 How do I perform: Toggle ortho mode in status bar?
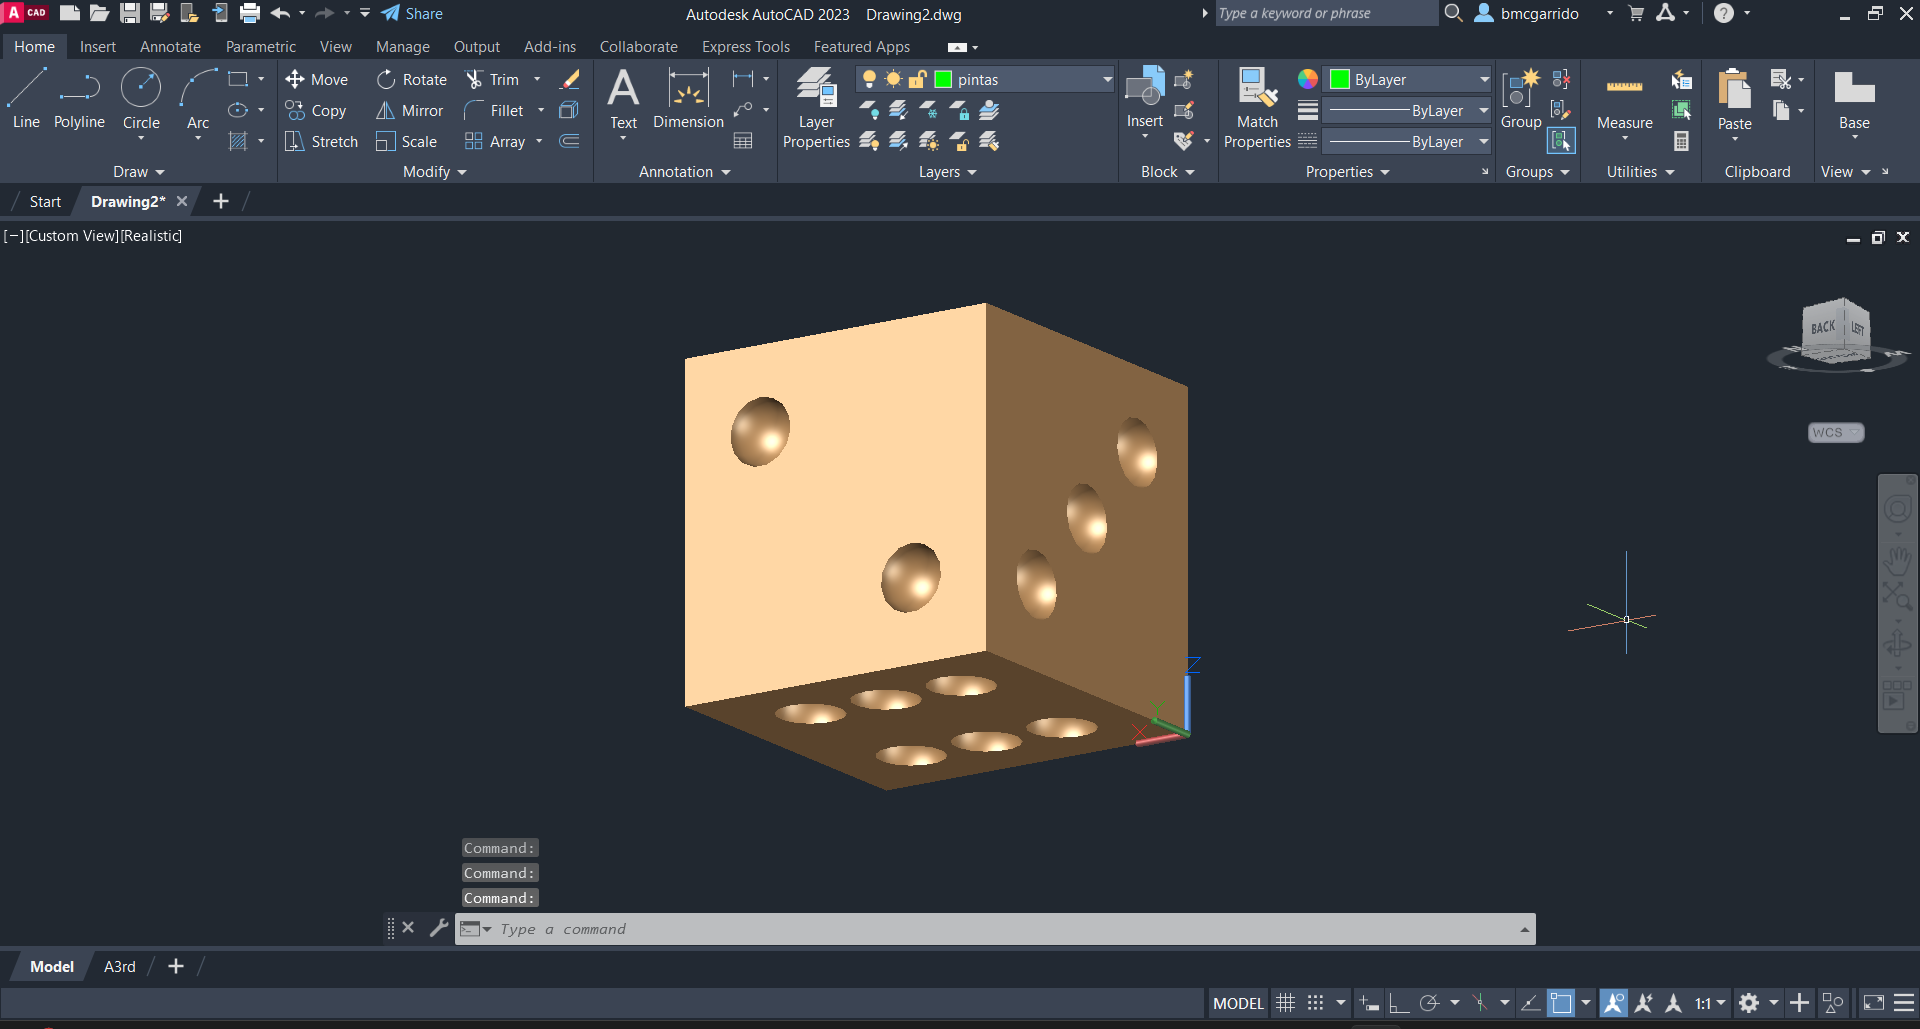click(x=1399, y=1003)
